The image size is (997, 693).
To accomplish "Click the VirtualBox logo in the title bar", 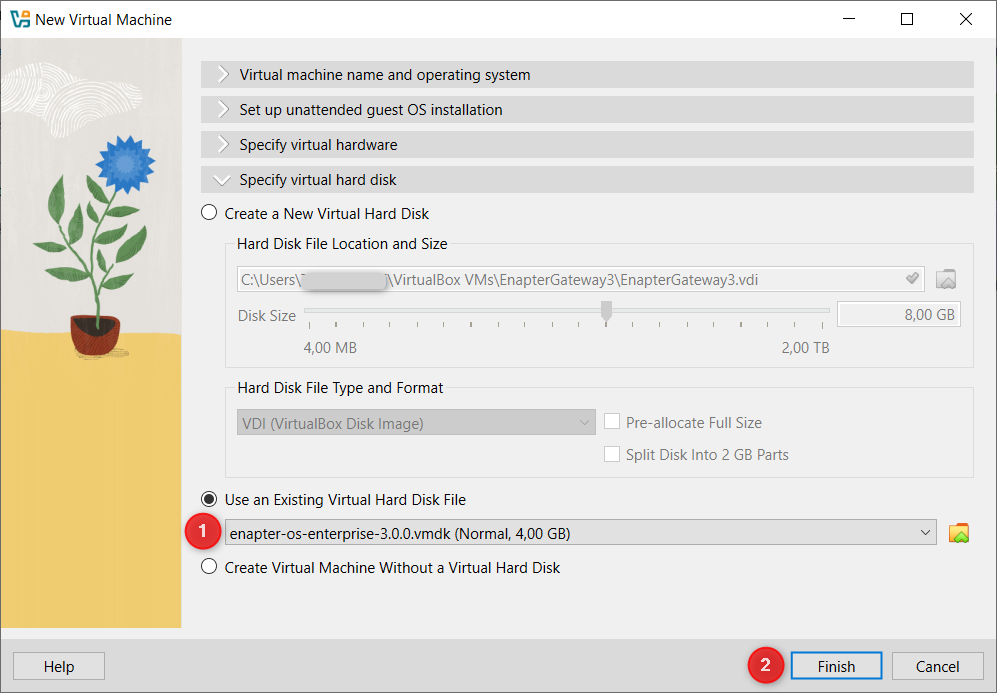I will pos(17,18).
